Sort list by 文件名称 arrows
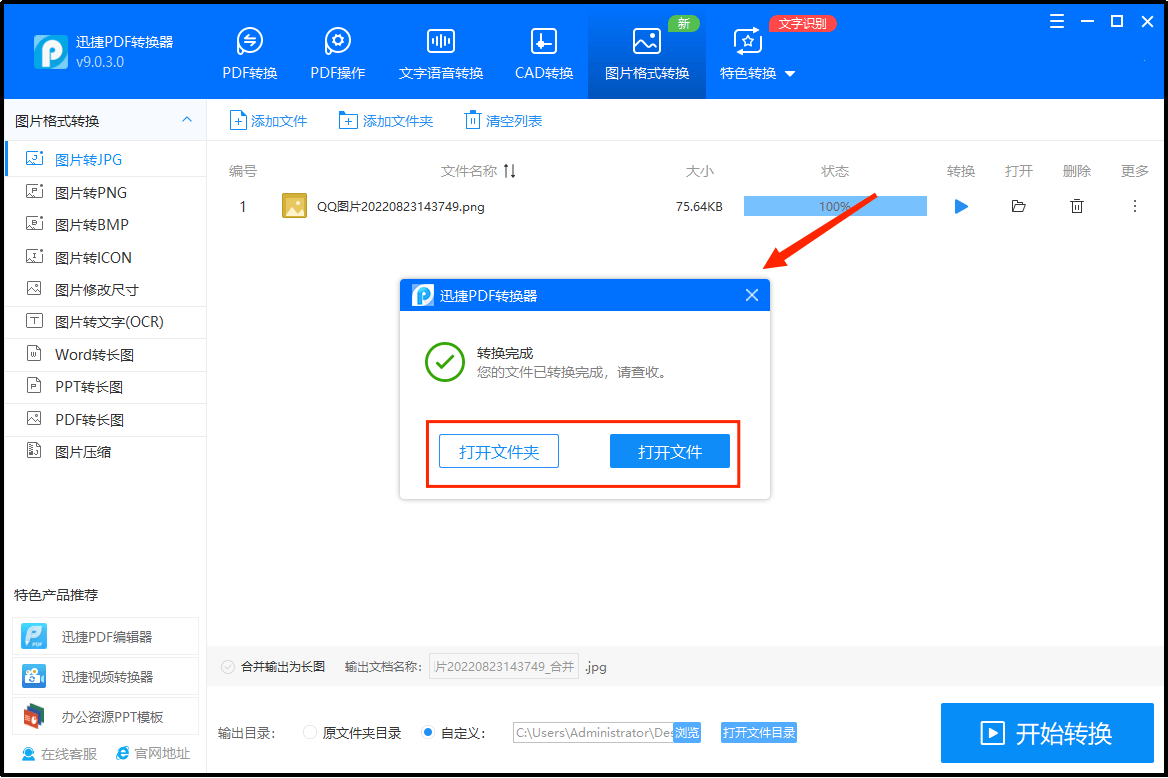The width and height of the screenshot is (1168, 778). [x=510, y=171]
